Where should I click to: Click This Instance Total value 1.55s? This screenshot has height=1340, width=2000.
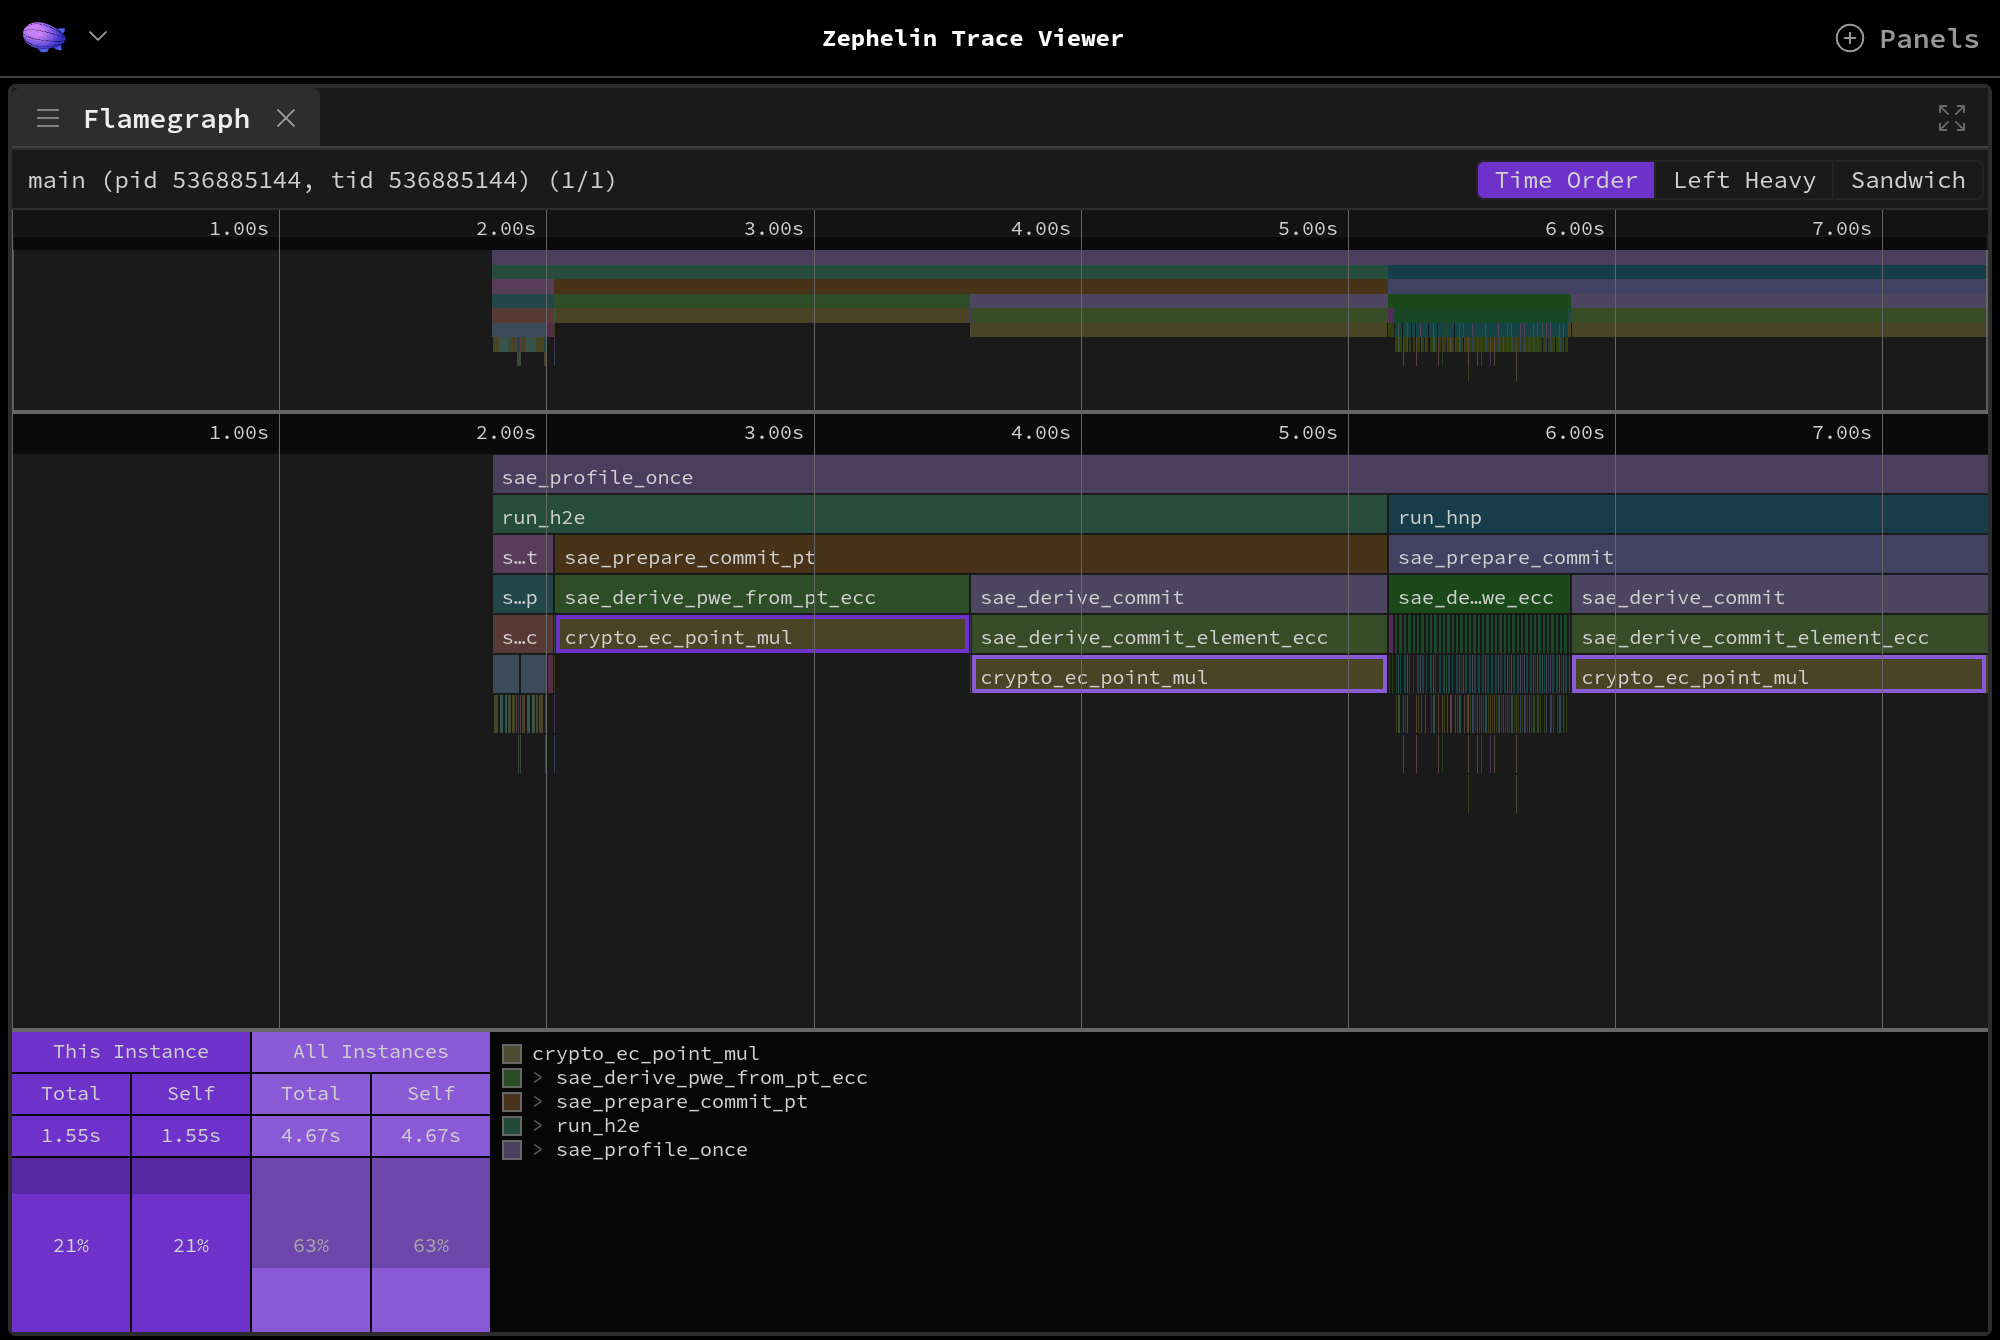71,1135
